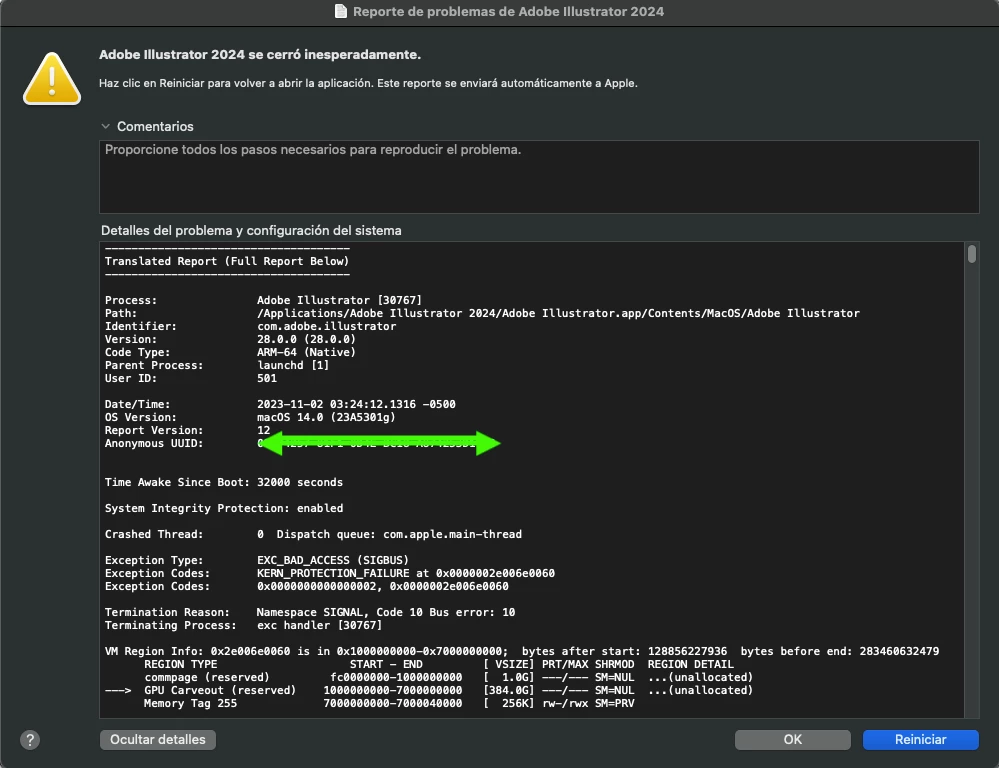The image size is (999, 768).
Task: Click 'exc handler [30767]' terminating process
Action: click(x=319, y=625)
